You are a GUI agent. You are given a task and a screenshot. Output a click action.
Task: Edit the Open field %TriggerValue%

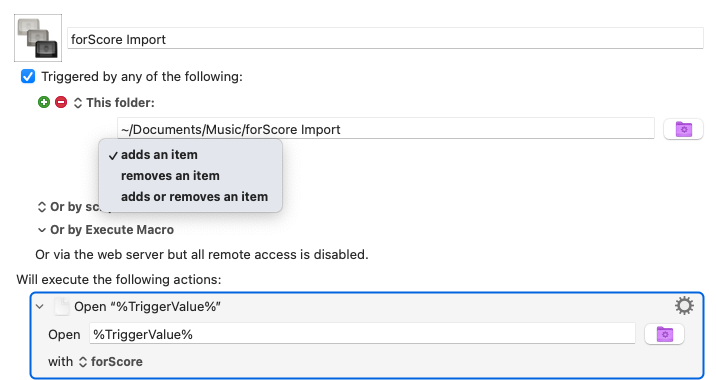tap(362, 334)
